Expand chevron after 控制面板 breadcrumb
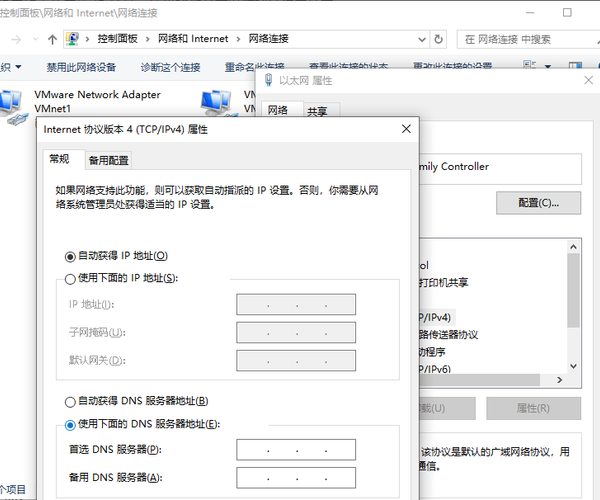 (x=147, y=39)
